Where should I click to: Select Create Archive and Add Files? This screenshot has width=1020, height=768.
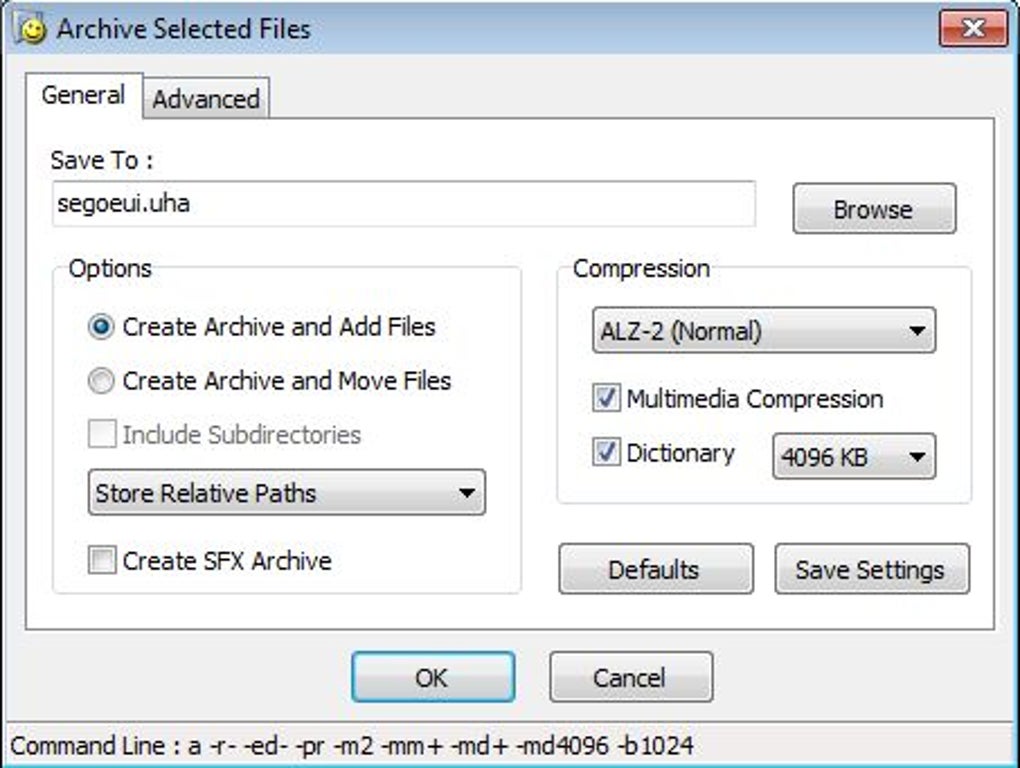click(x=101, y=327)
